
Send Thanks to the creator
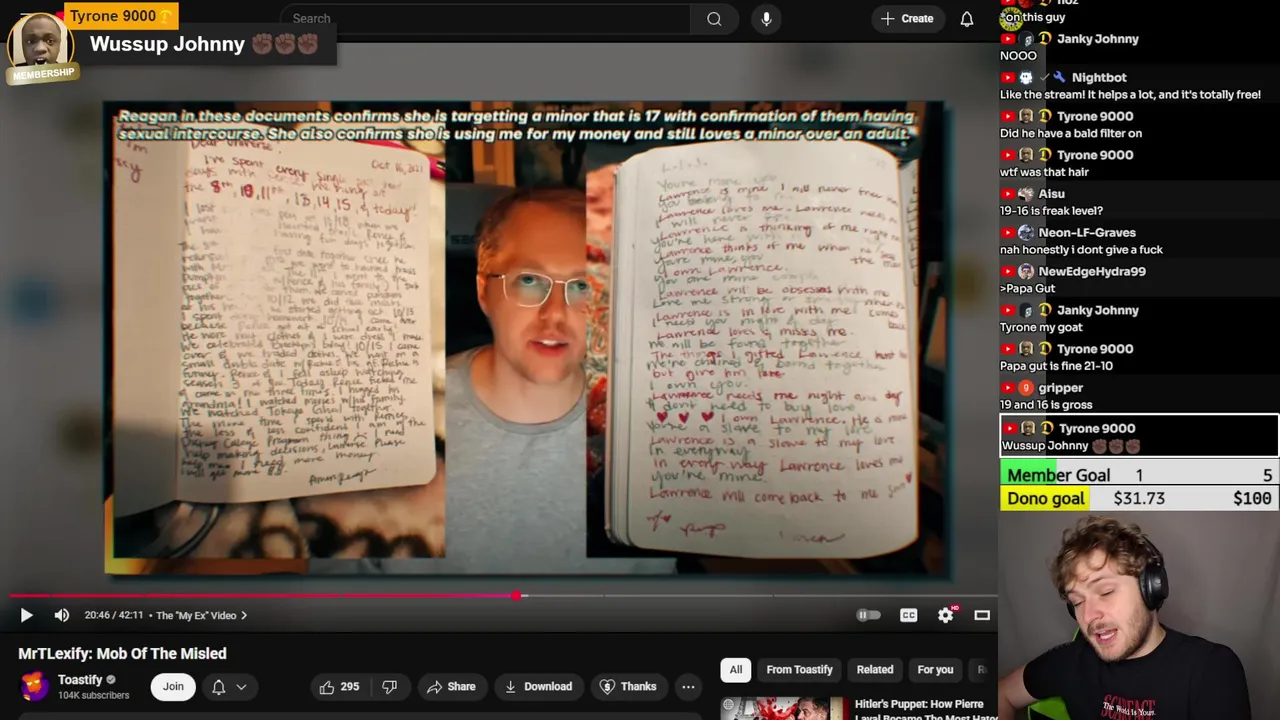628,686
